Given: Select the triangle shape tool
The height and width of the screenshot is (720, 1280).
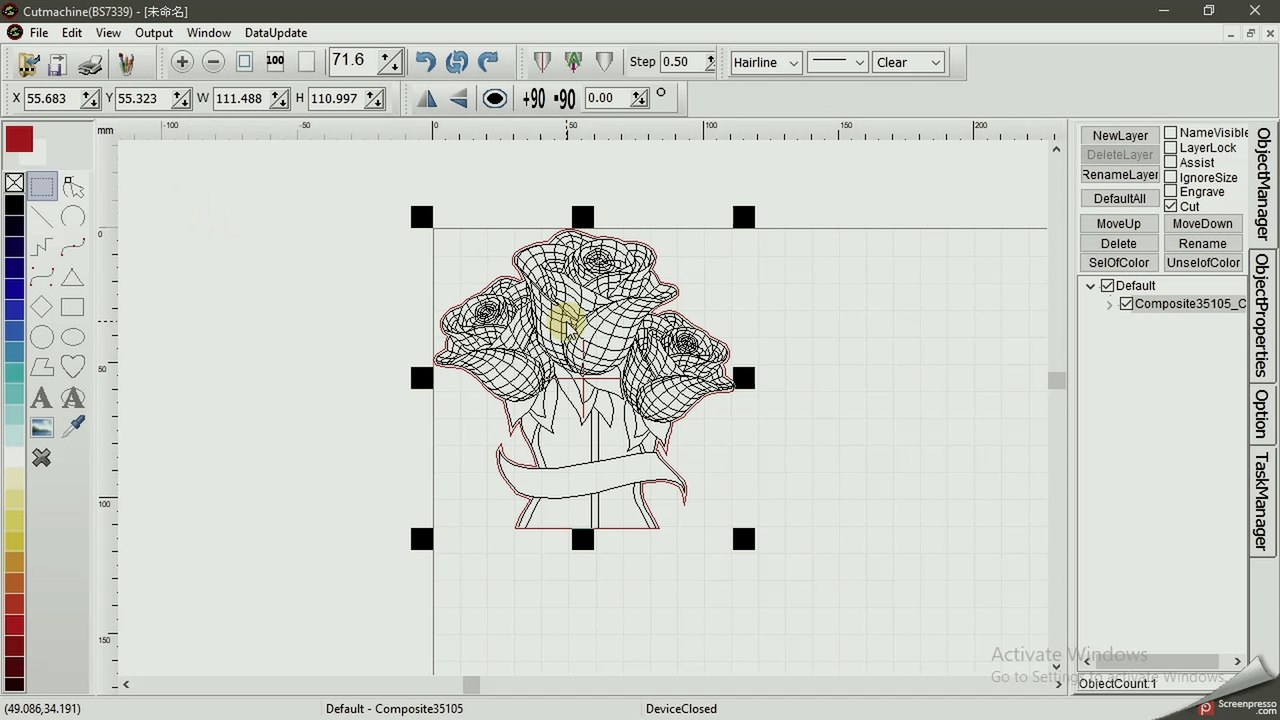Looking at the screenshot, I should click(x=72, y=277).
